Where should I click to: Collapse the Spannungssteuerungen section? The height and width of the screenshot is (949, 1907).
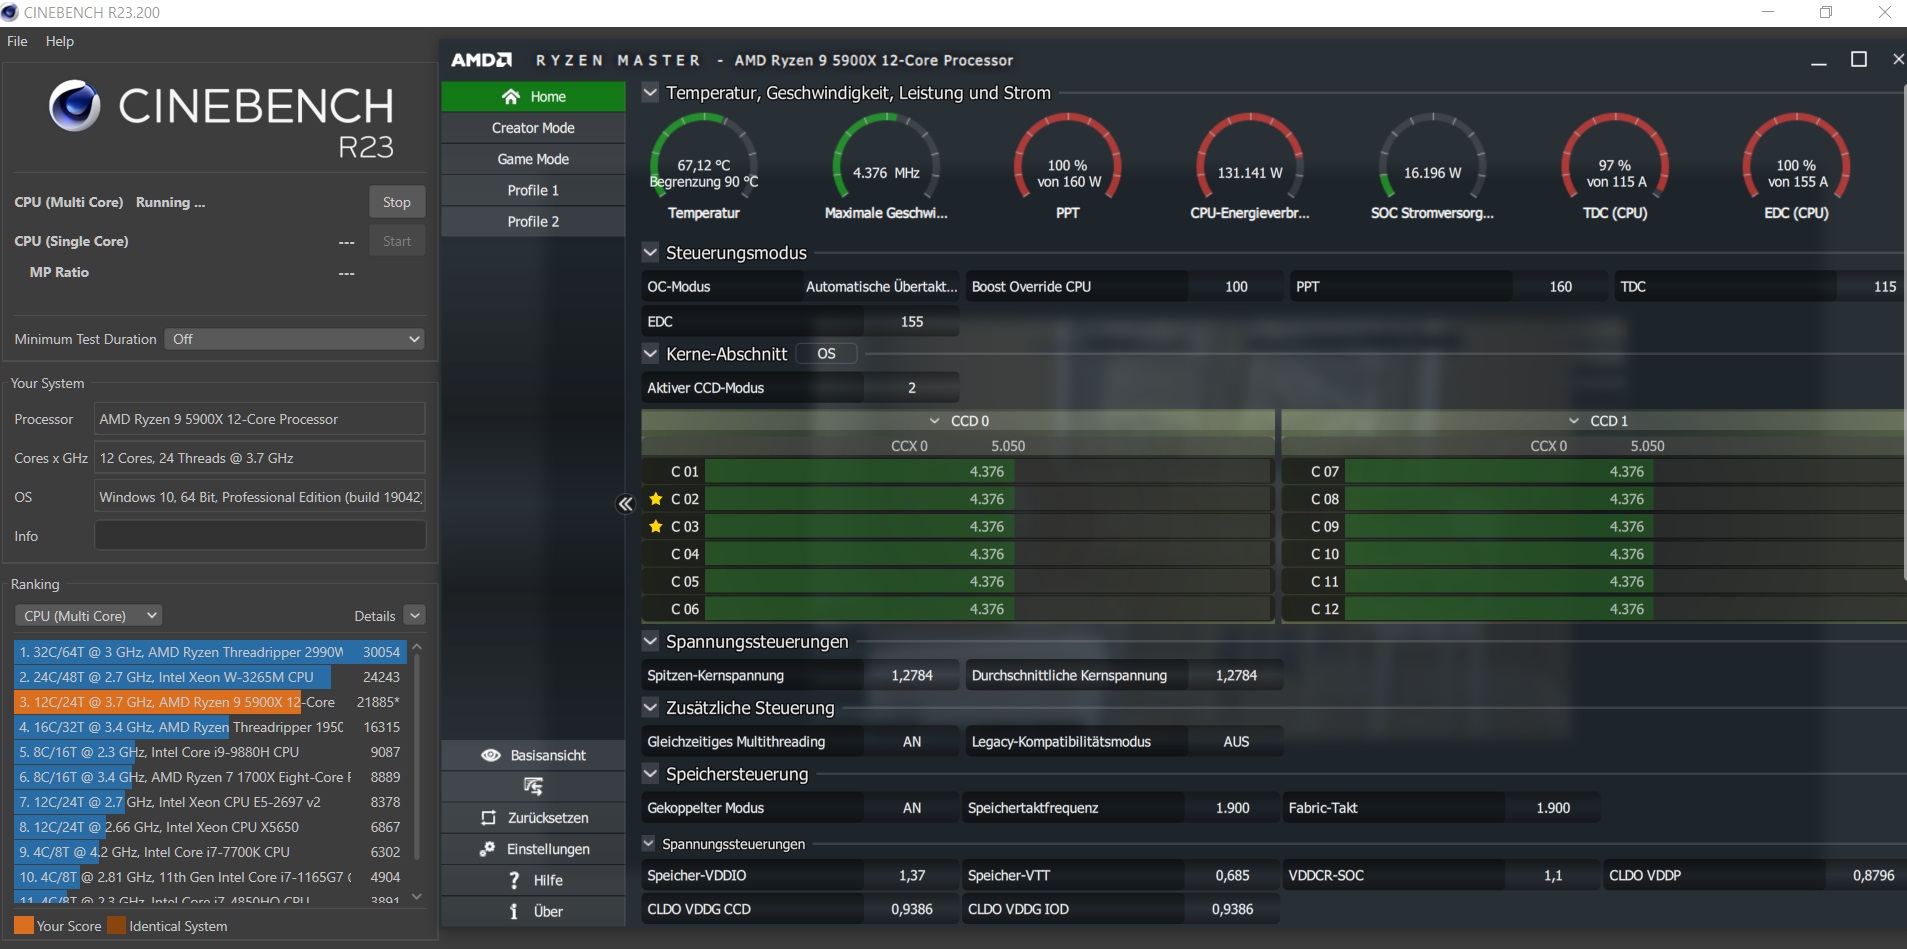[650, 641]
